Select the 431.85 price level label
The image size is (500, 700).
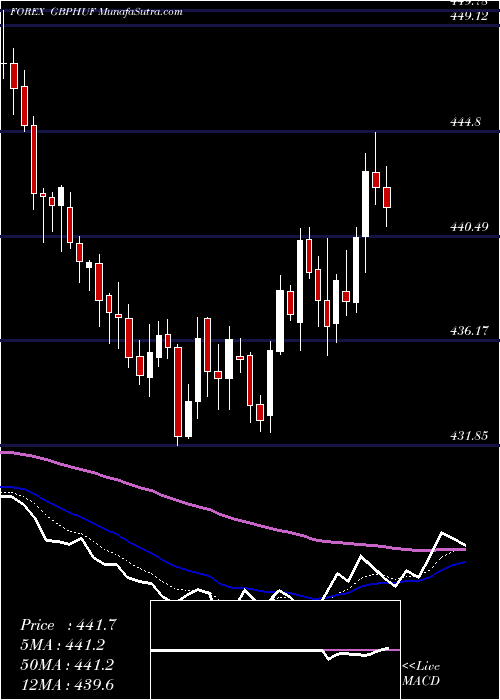(x=469, y=435)
